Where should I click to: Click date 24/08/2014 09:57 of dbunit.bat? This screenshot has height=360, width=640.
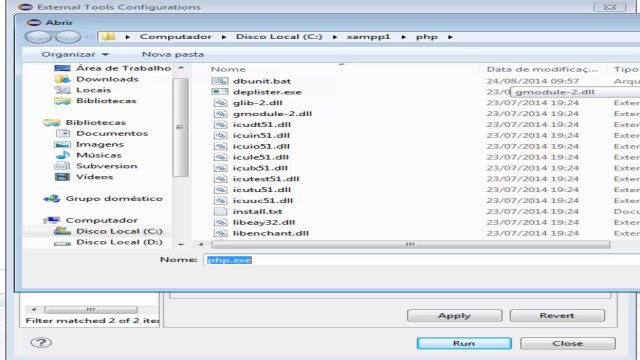pyautogui.click(x=533, y=81)
